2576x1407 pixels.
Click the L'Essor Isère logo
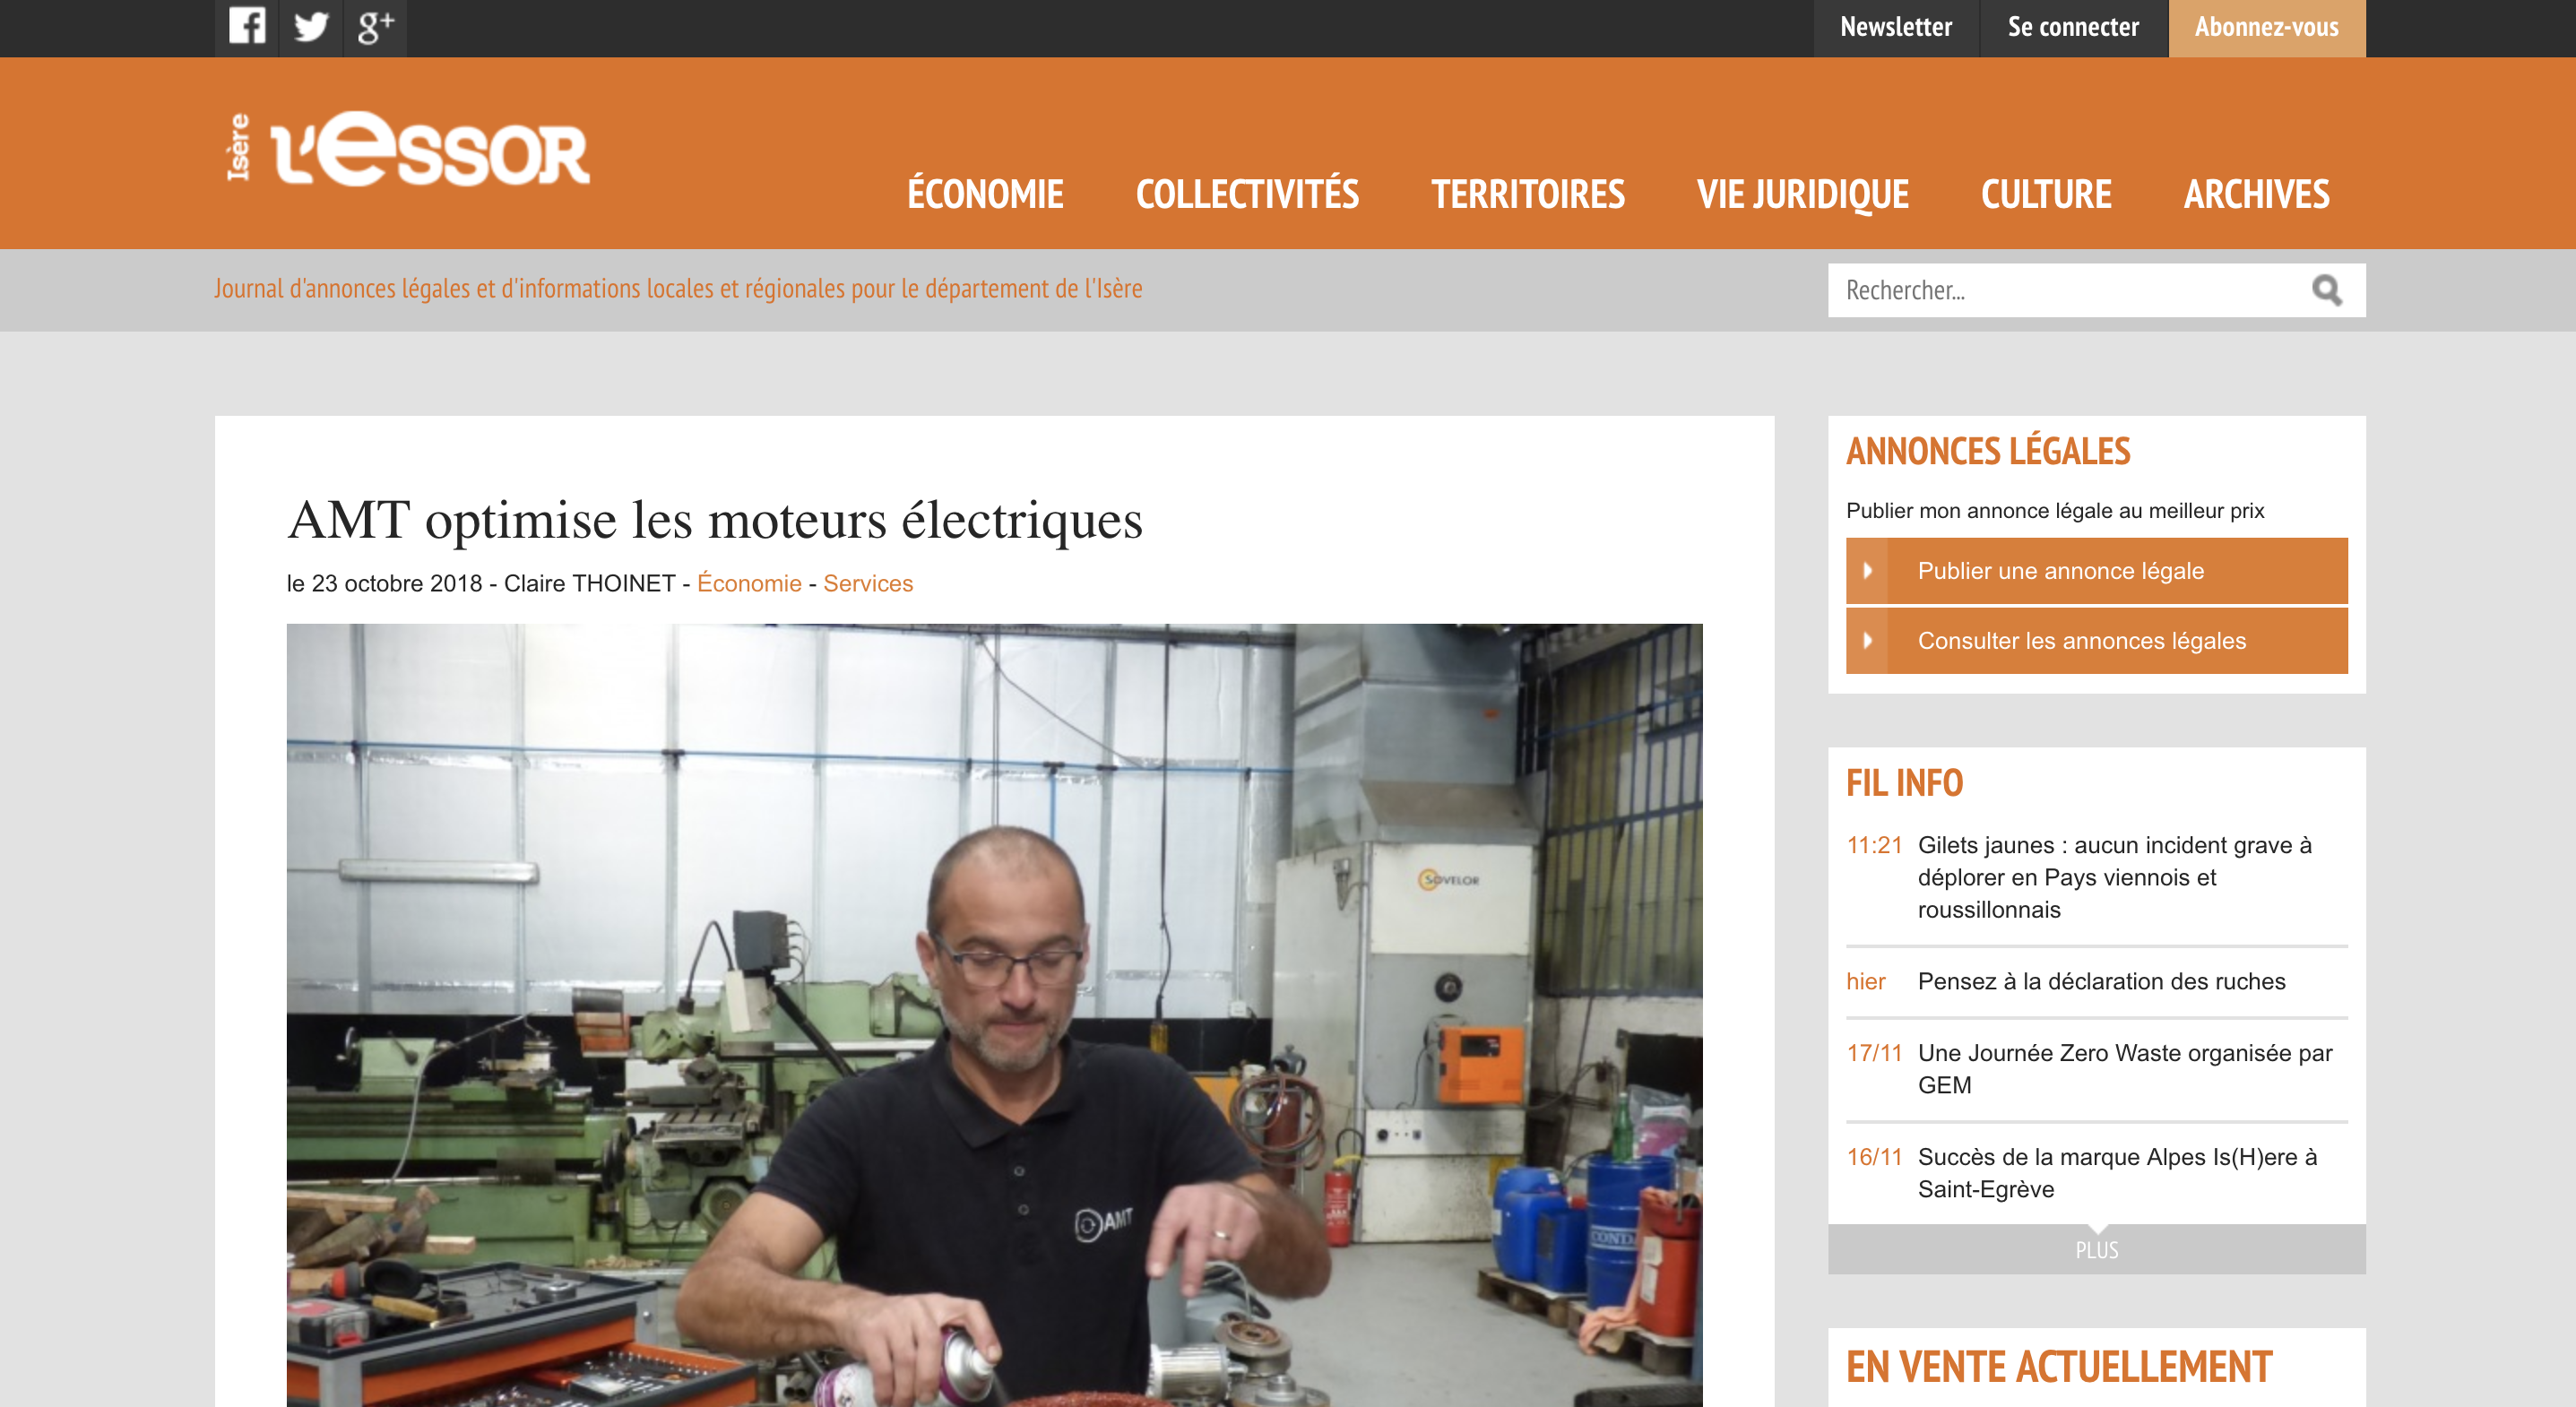pyautogui.click(x=408, y=150)
